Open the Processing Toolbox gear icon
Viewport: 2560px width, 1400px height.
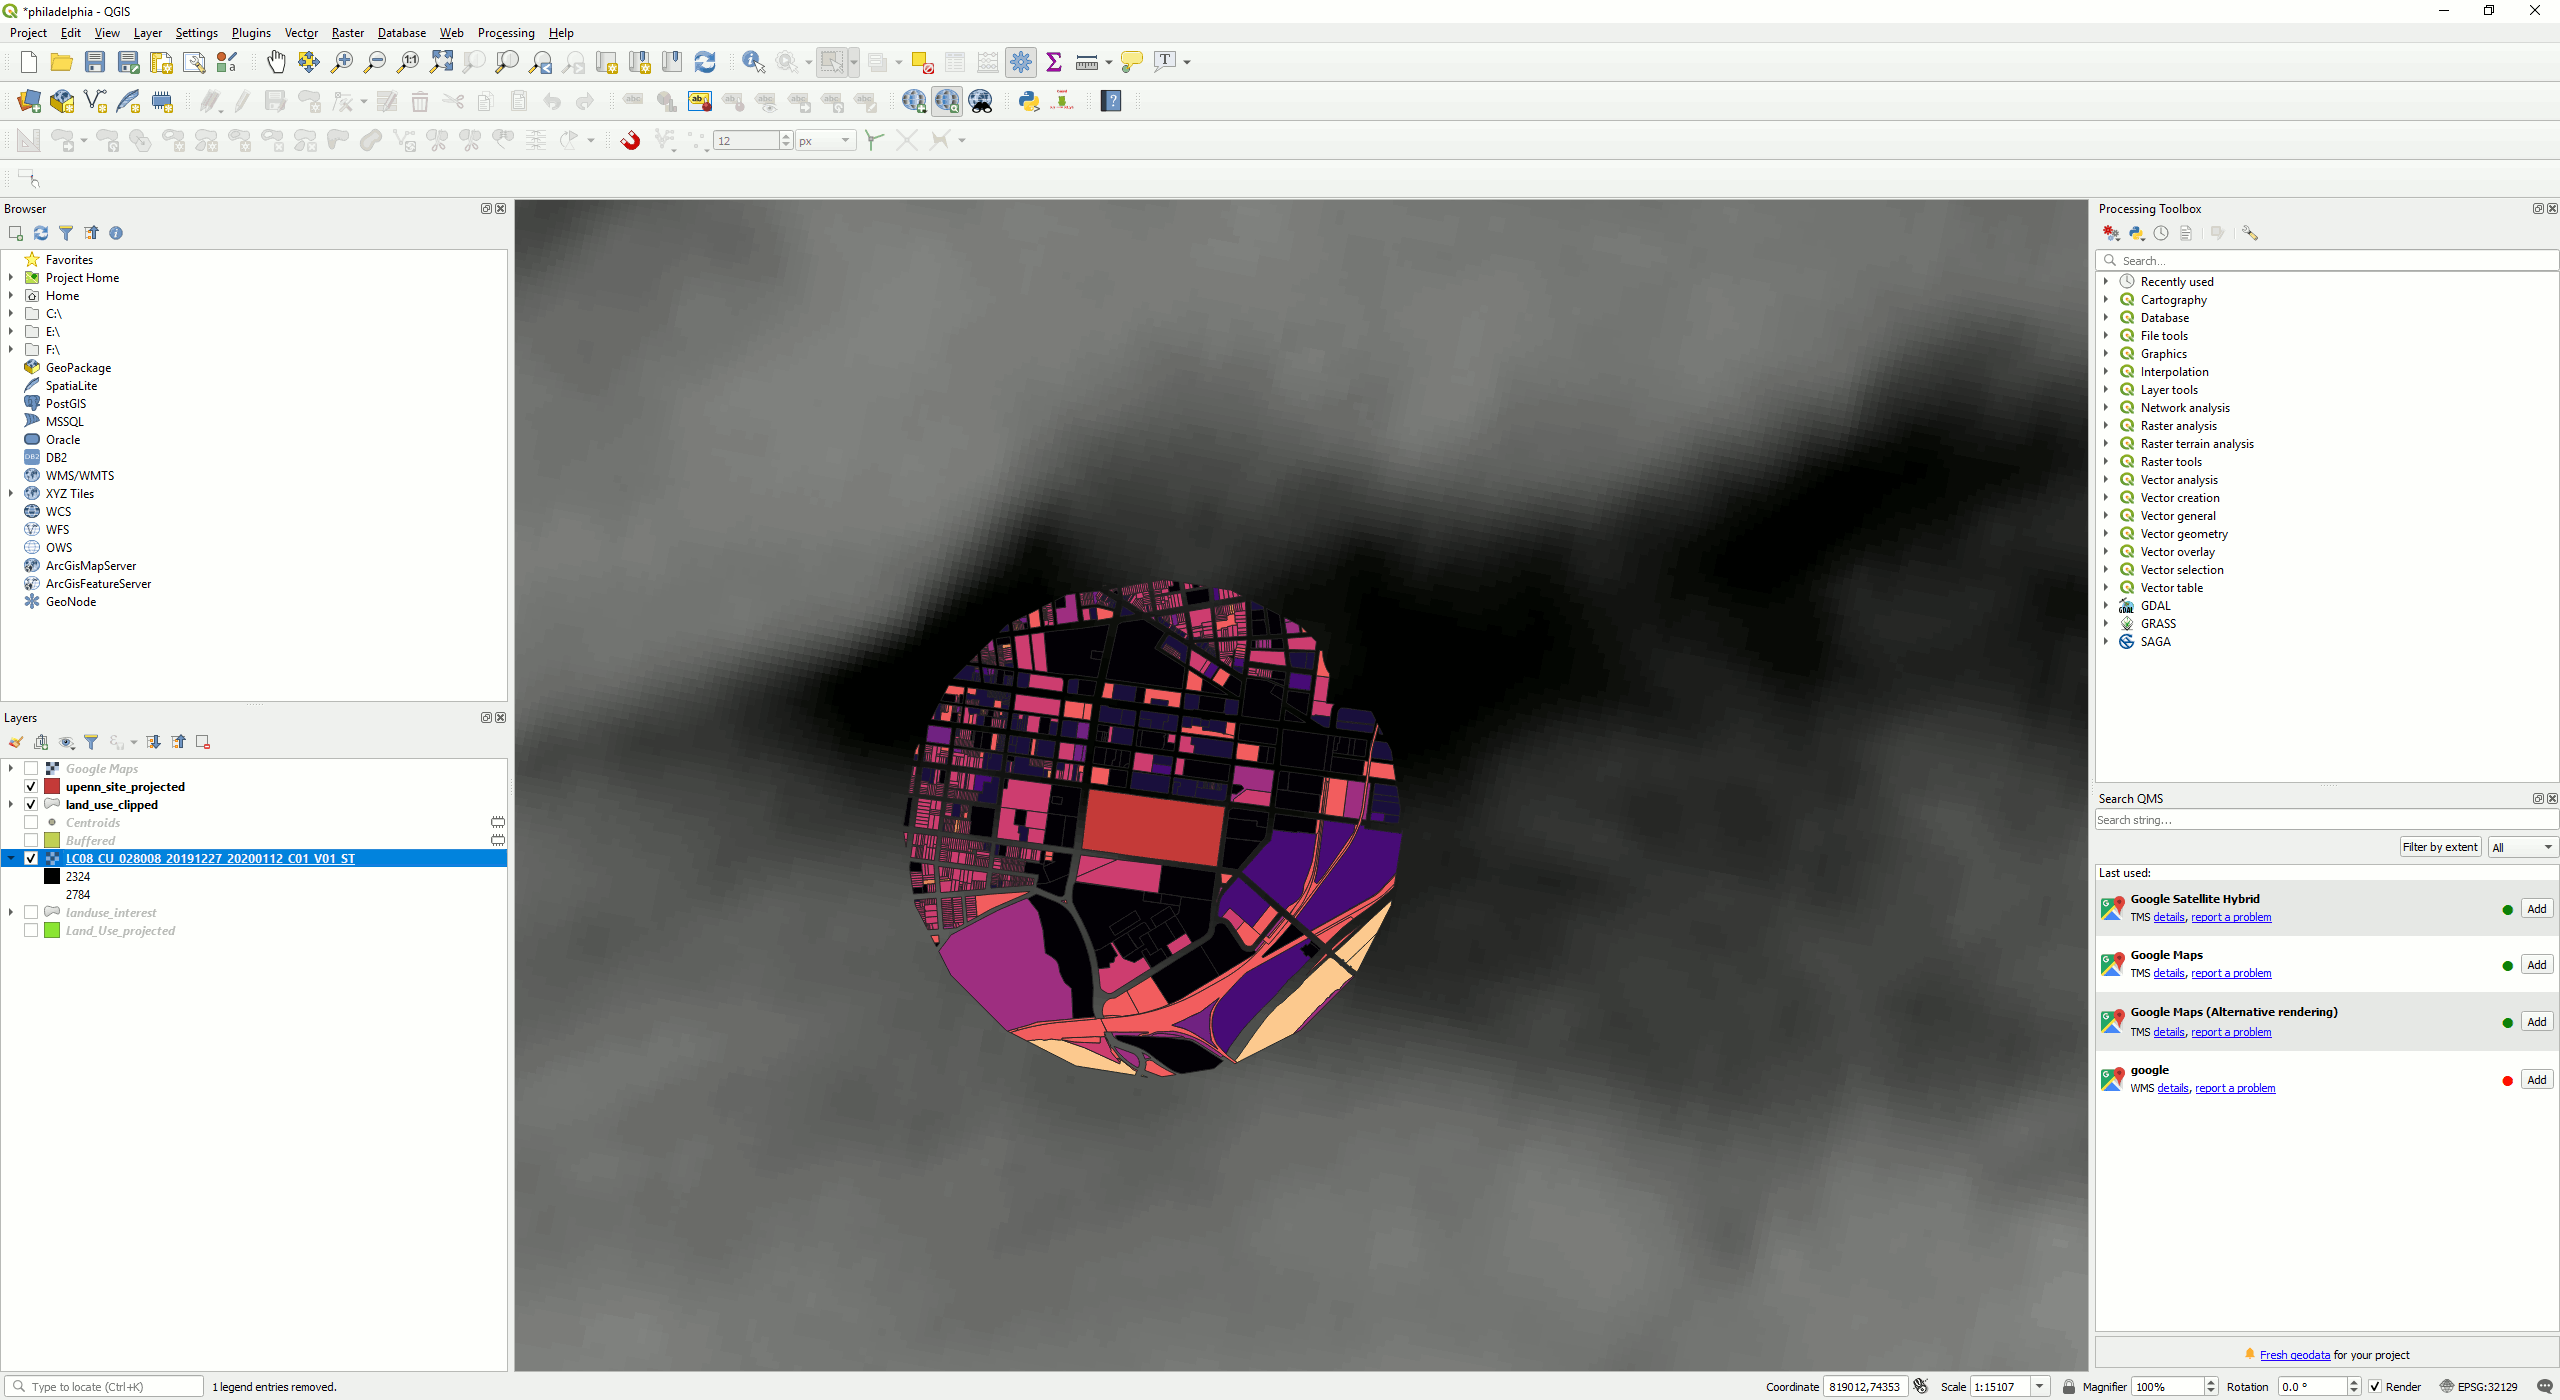point(1020,62)
